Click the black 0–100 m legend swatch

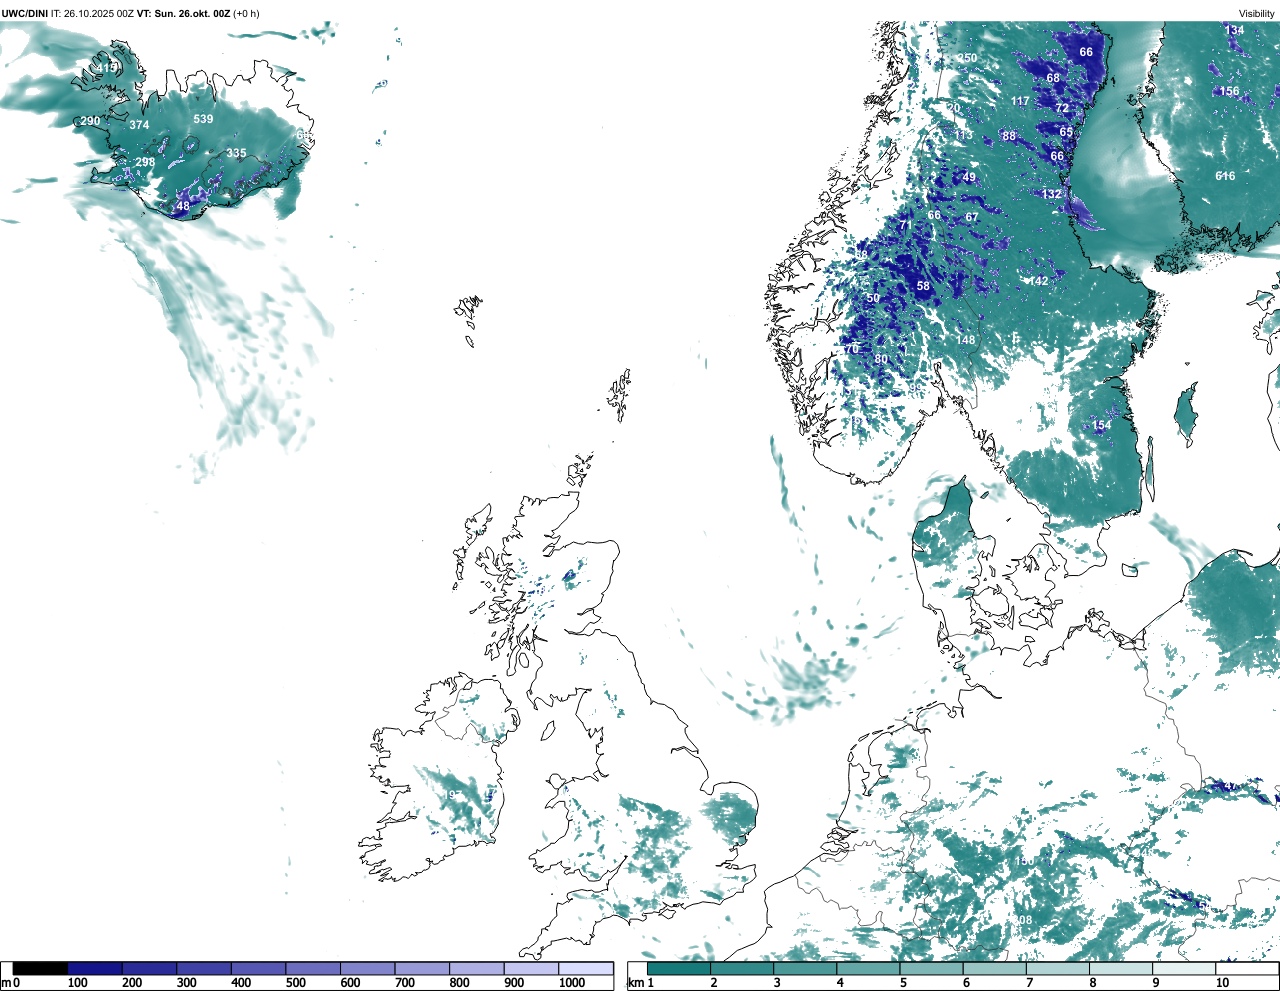pyautogui.click(x=40, y=968)
